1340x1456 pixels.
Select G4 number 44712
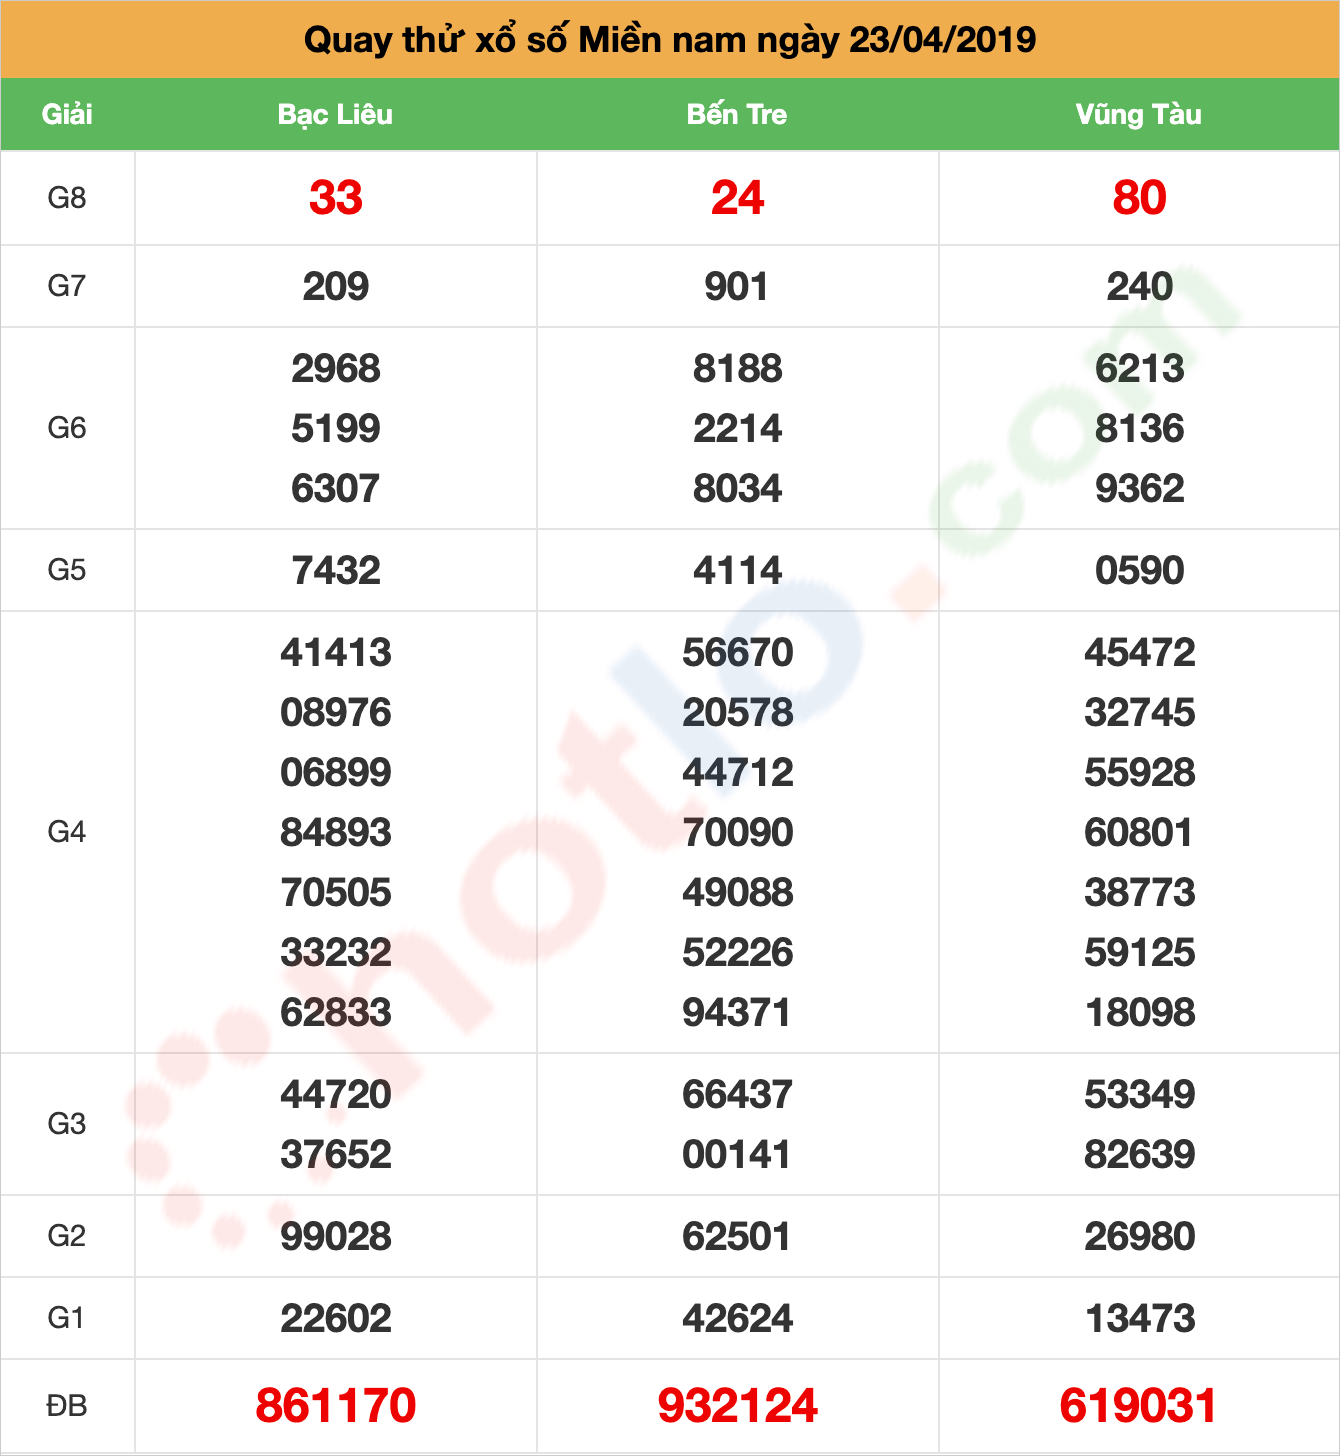click(737, 773)
